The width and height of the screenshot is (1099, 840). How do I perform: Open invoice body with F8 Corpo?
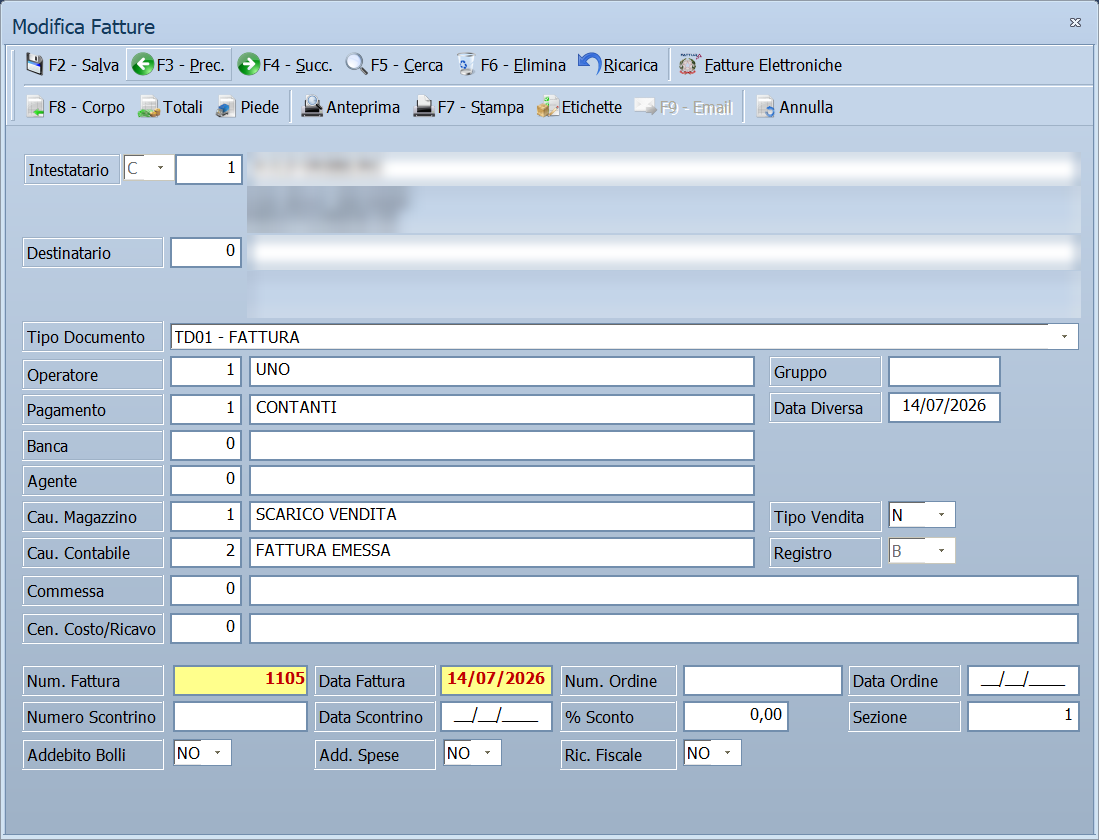point(75,107)
